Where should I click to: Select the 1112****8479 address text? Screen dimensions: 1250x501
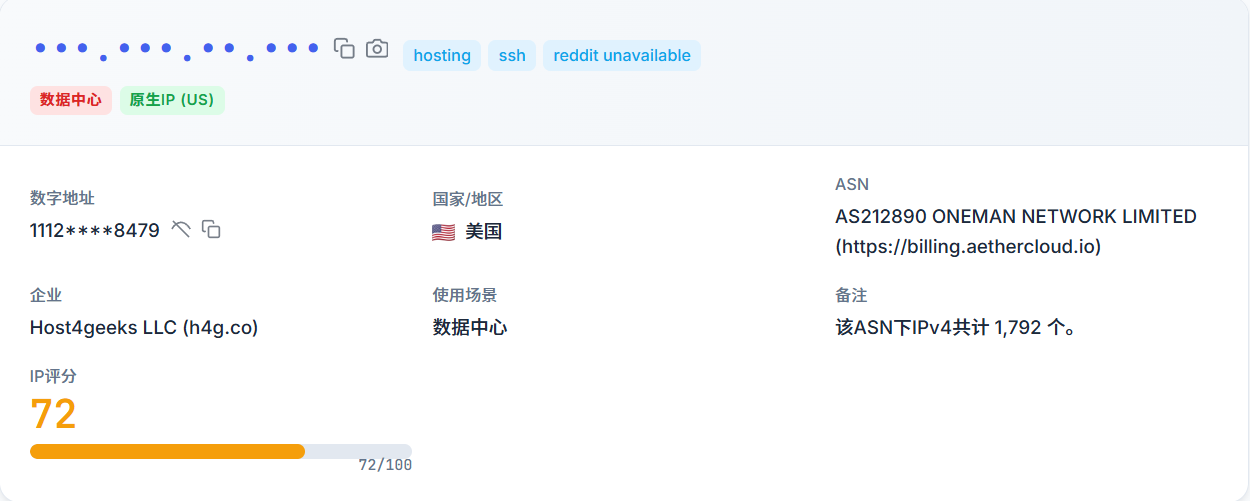tap(95, 230)
